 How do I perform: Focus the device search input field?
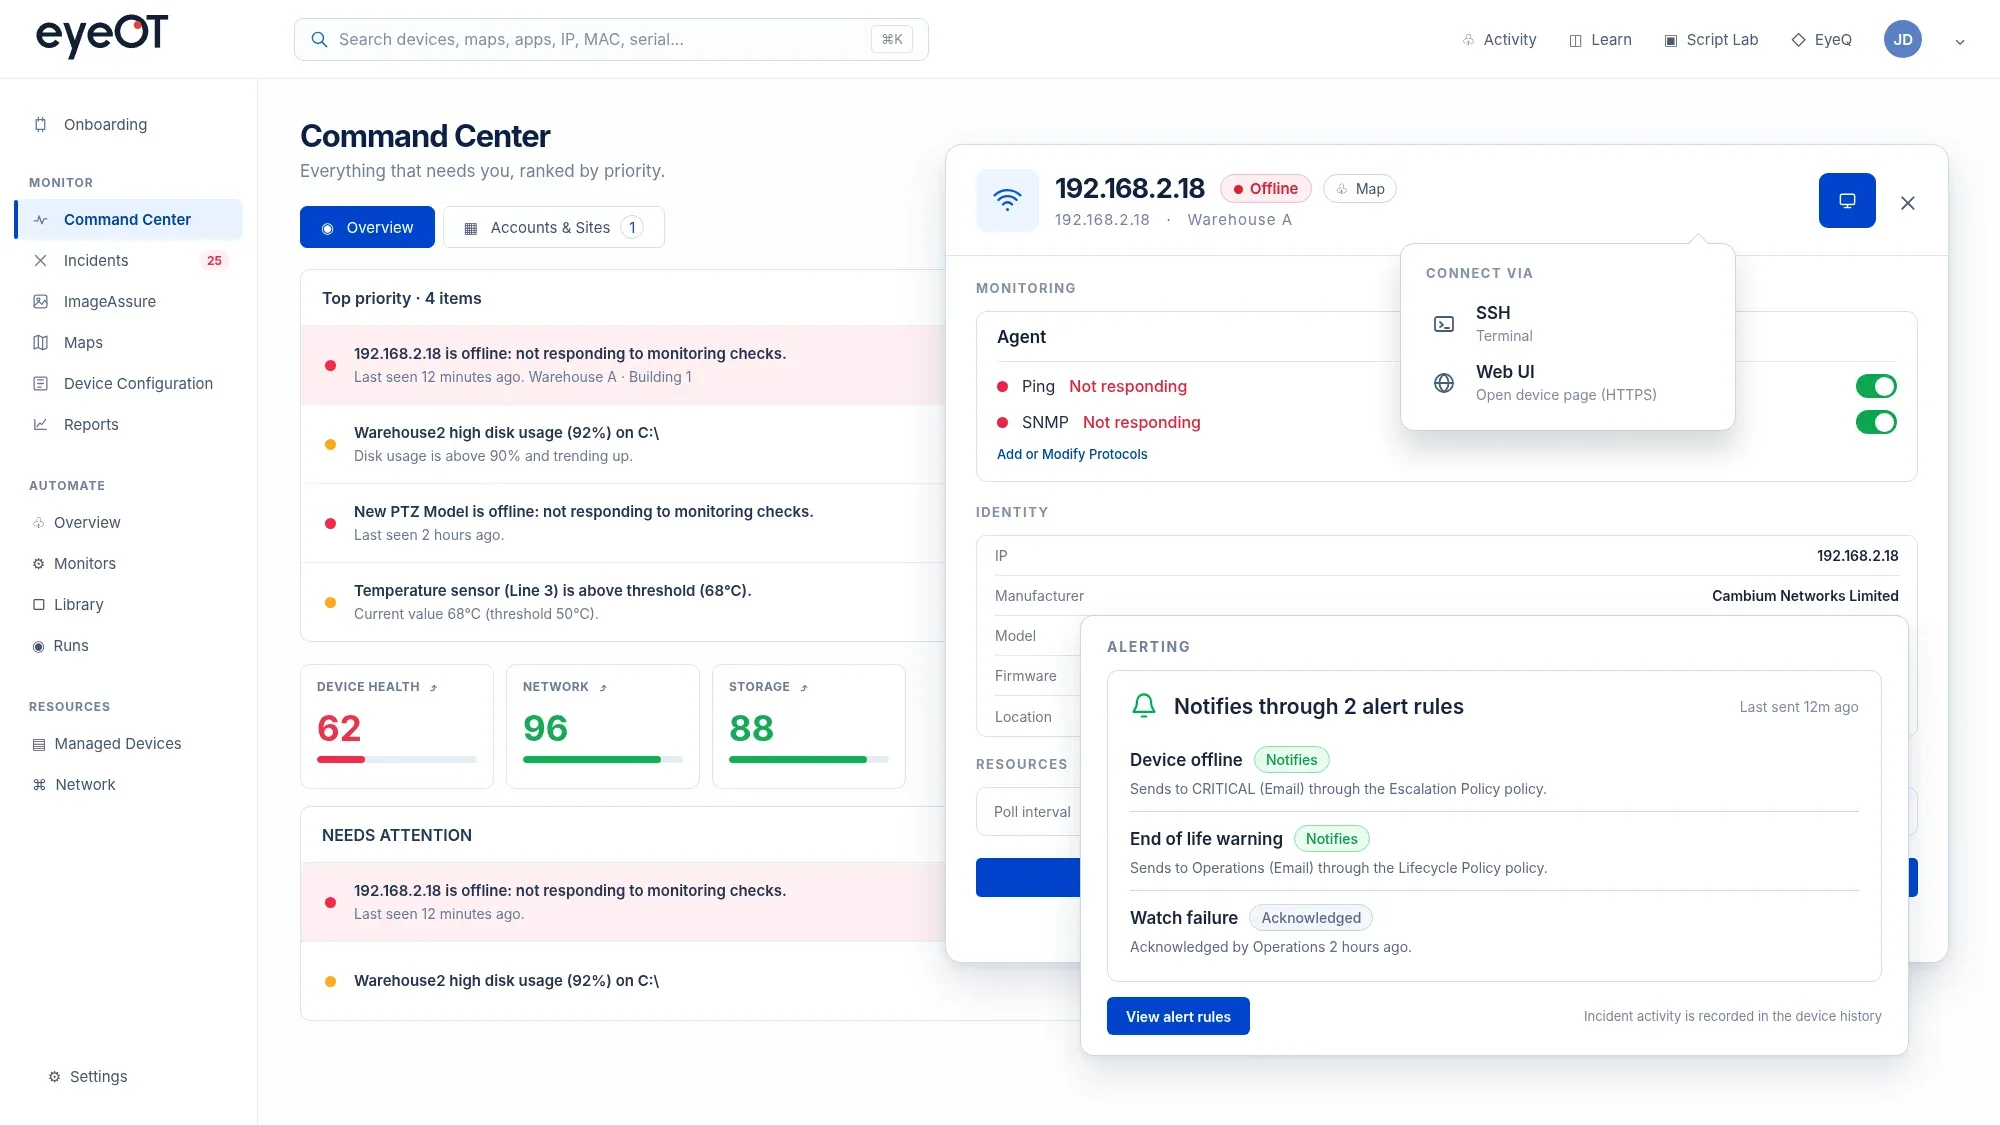[x=611, y=39]
